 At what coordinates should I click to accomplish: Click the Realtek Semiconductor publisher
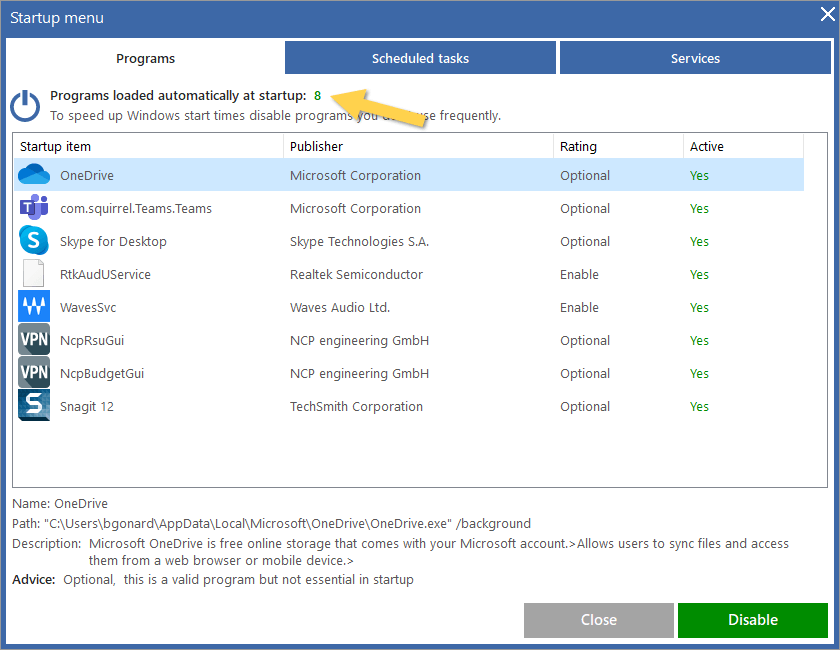(356, 274)
